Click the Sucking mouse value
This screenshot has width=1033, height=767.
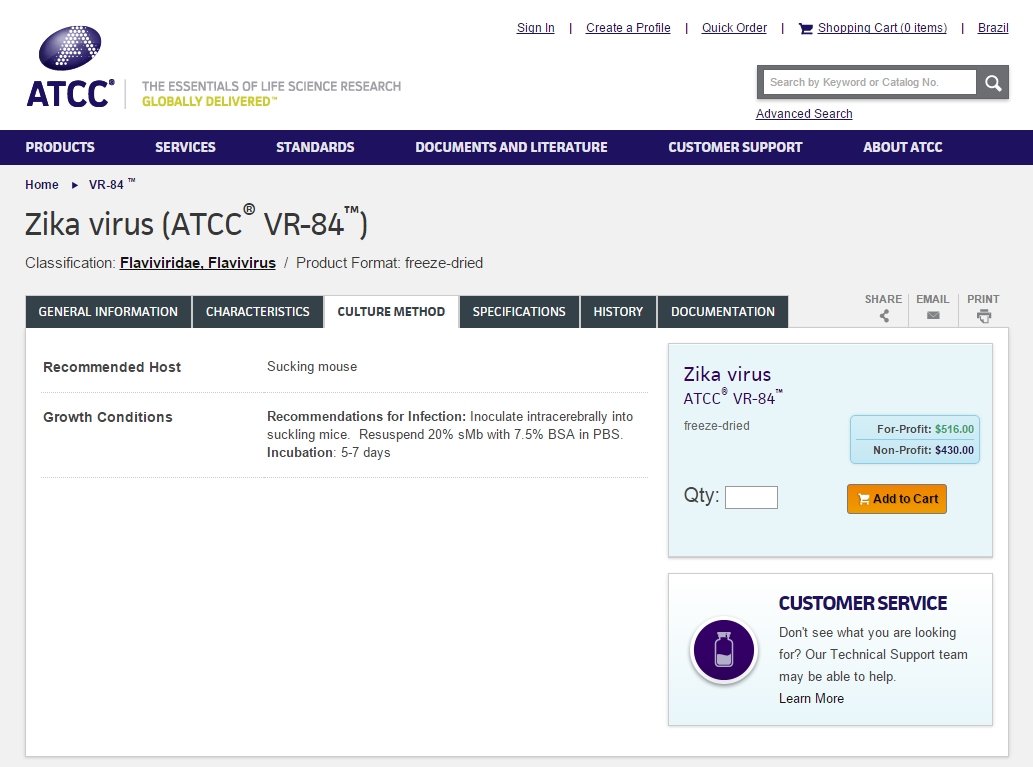[x=312, y=366]
